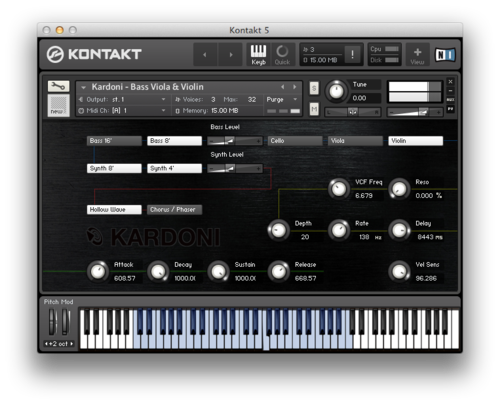500x405 pixels.
Task: Click the Release knob
Action: coord(278,271)
